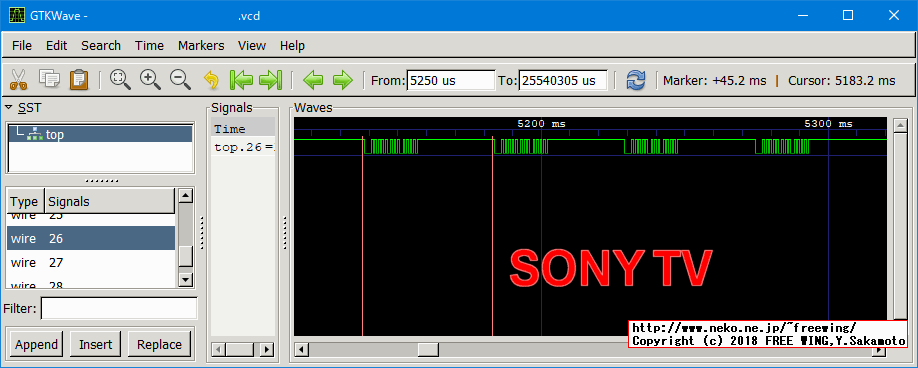Open the Time menu
The image size is (918, 368).
tap(149, 46)
